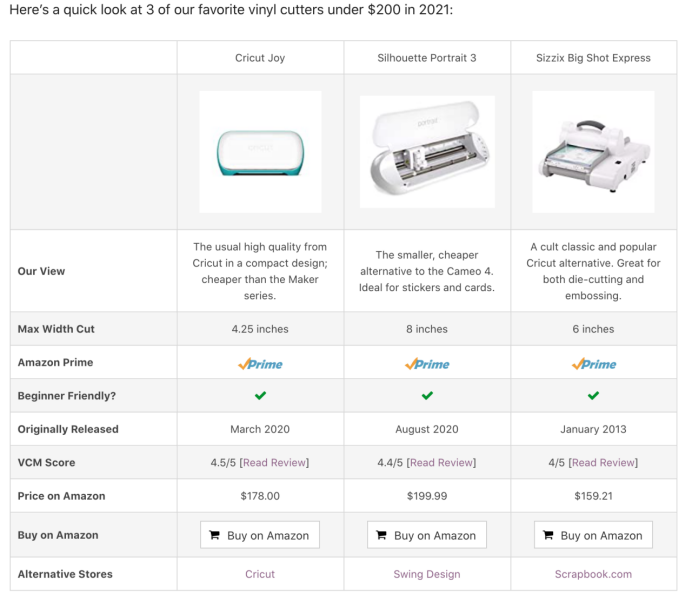This screenshot has height=601, width=693.
Task: Click the Cricut Joy column heading
Action: pyautogui.click(x=260, y=58)
